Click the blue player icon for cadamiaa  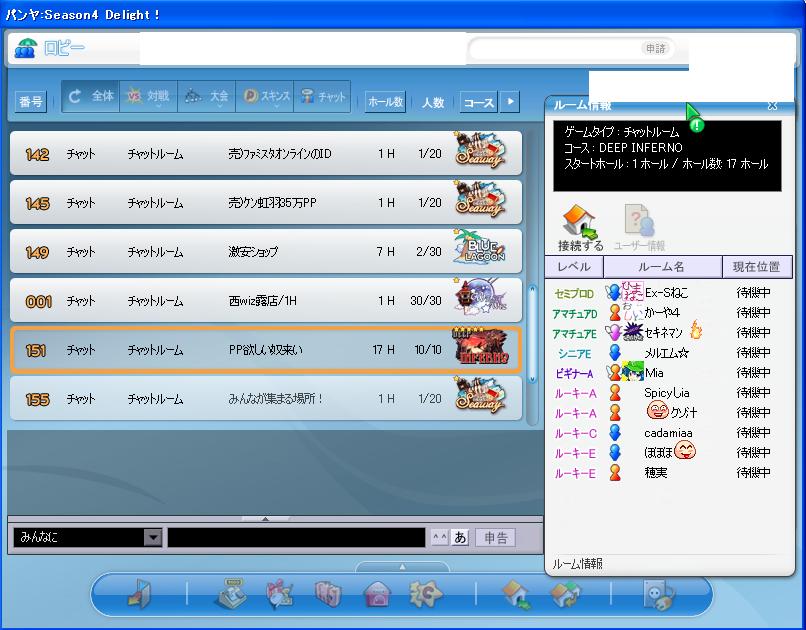(615, 432)
